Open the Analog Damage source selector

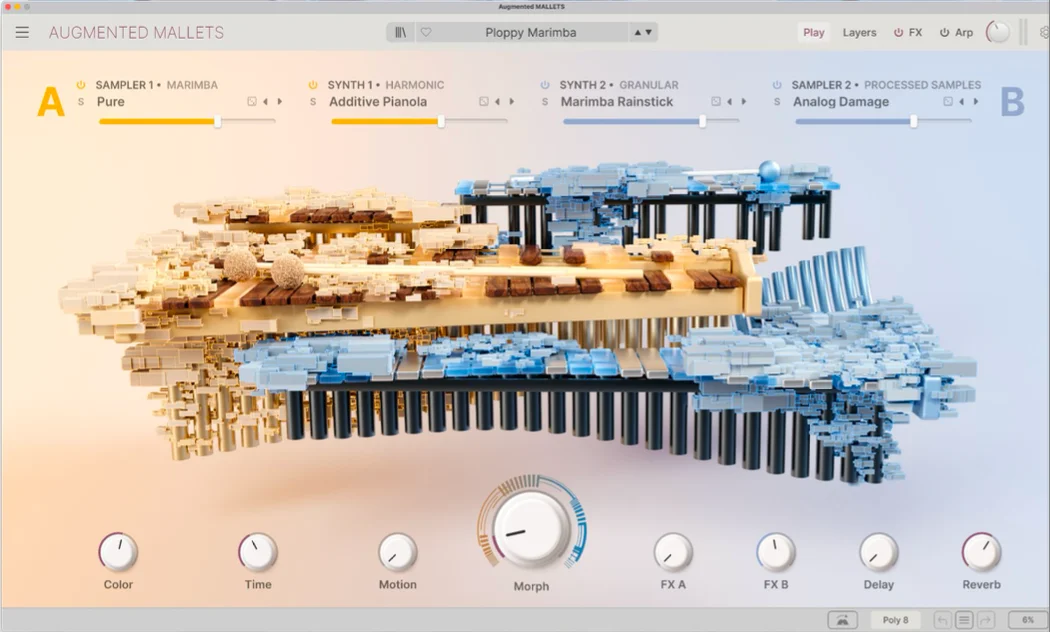841,102
